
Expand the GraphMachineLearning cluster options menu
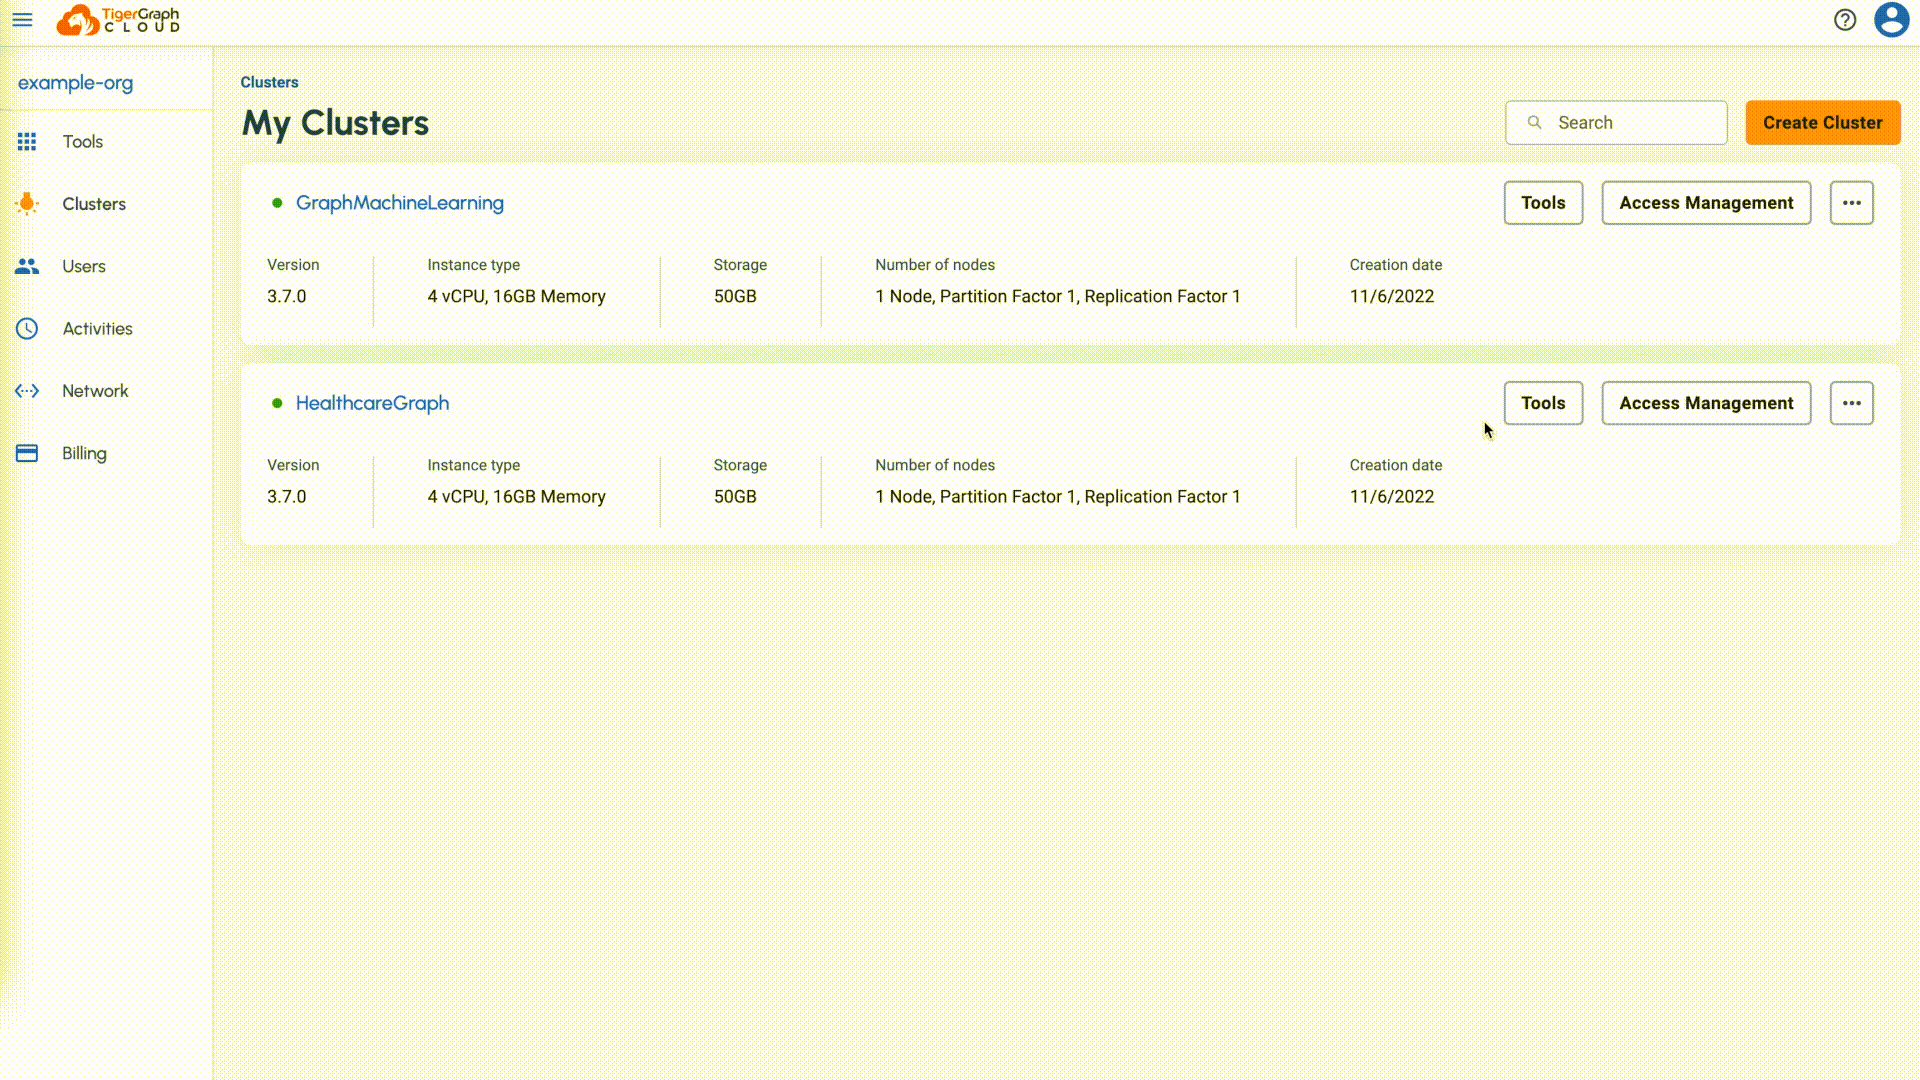pyautogui.click(x=1851, y=202)
